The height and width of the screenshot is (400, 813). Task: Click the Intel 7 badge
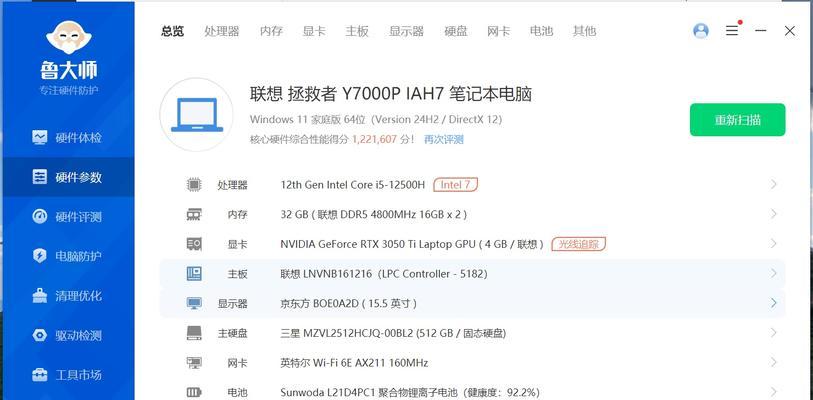(x=455, y=185)
